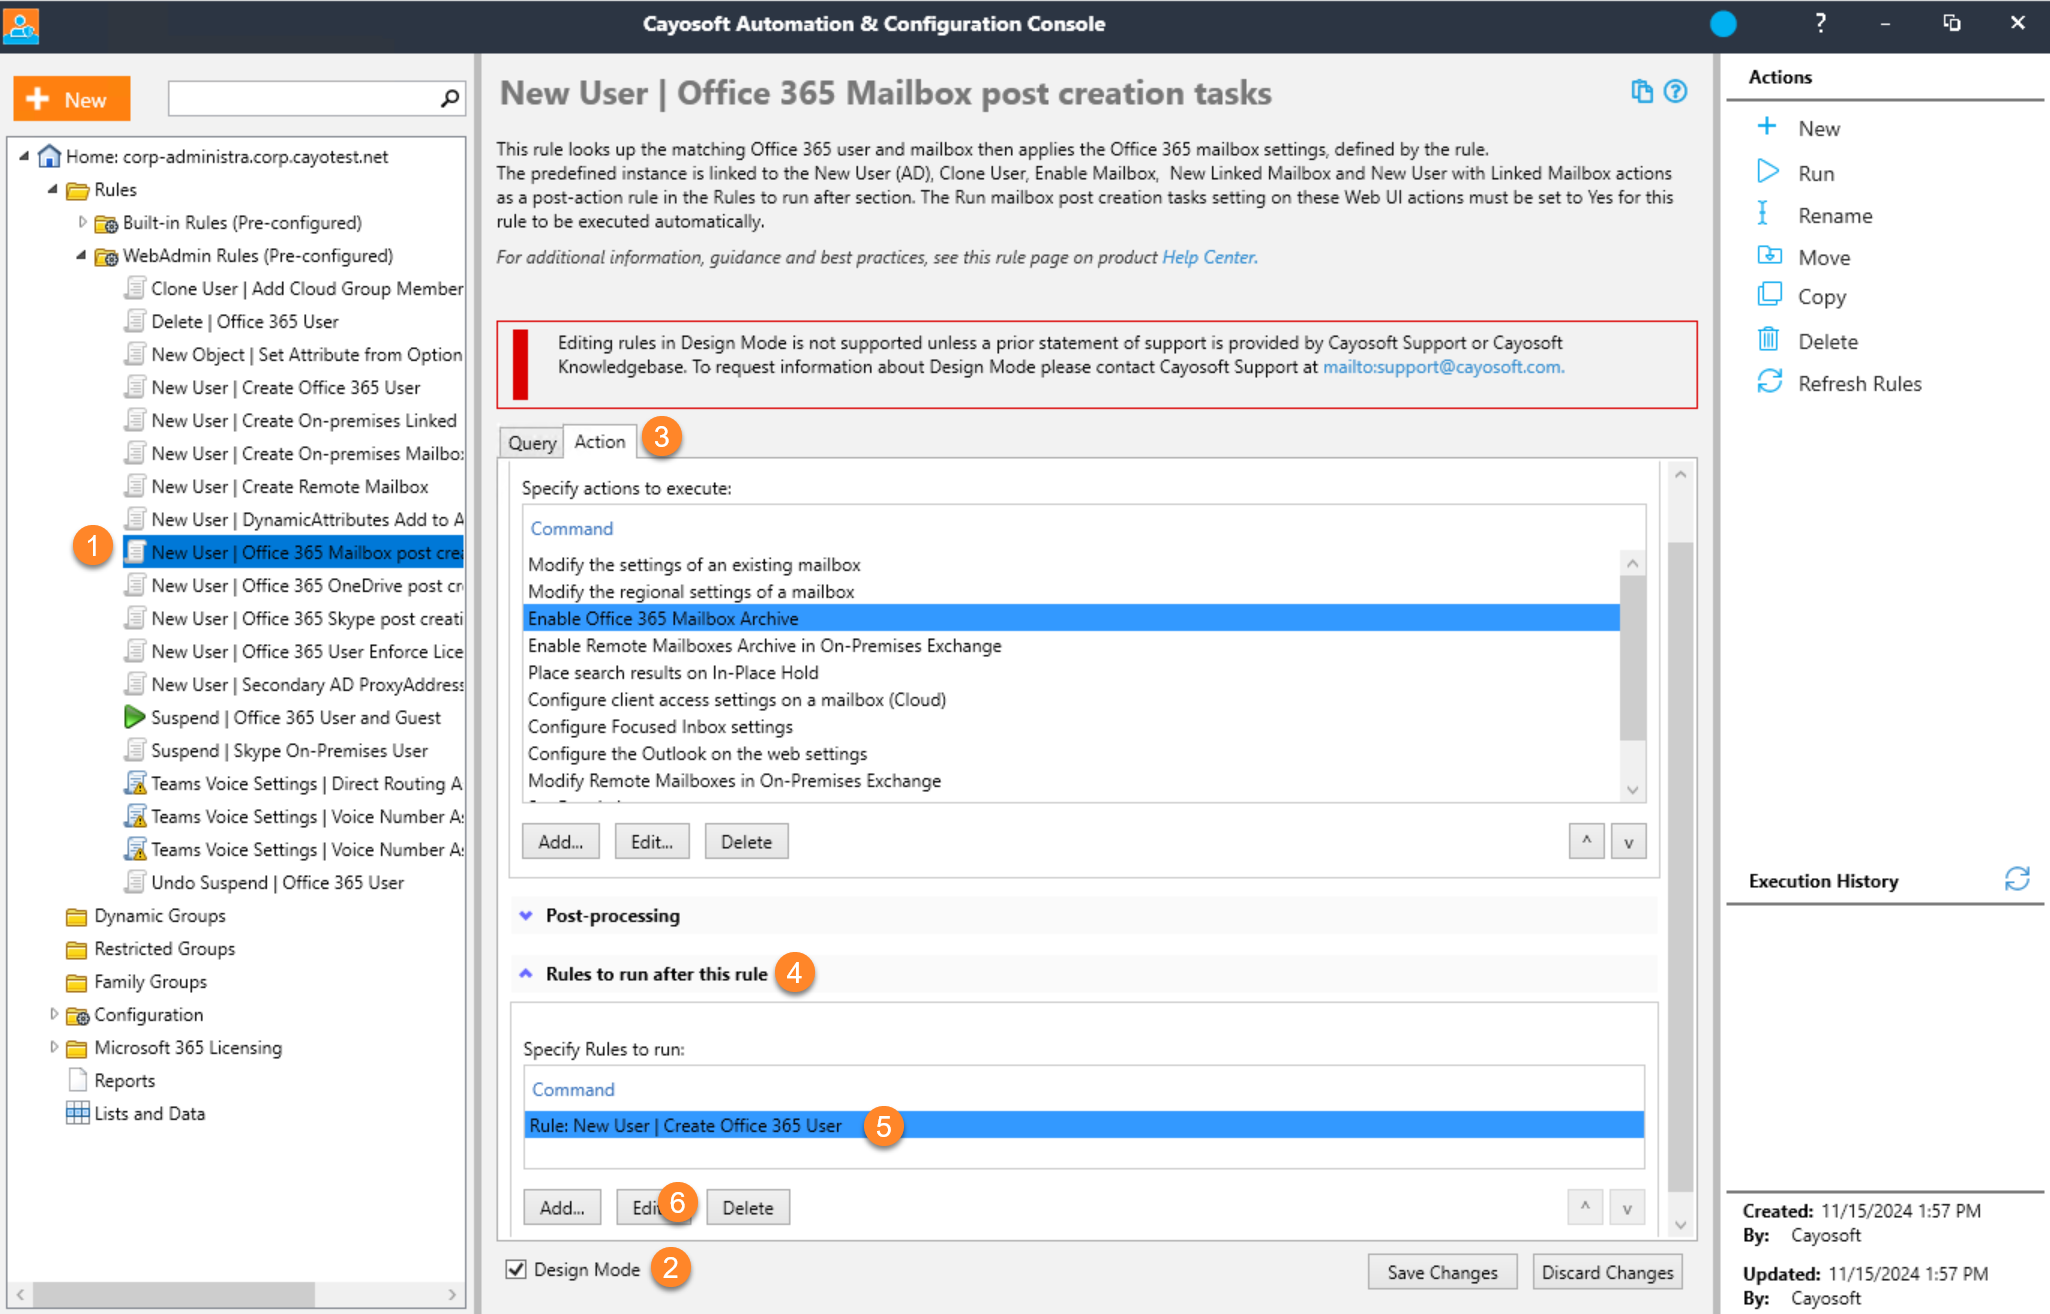The width and height of the screenshot is (2050, 1314).
Task: Click the Move folder icon in Actions
Action: [x=1769, y=255]
